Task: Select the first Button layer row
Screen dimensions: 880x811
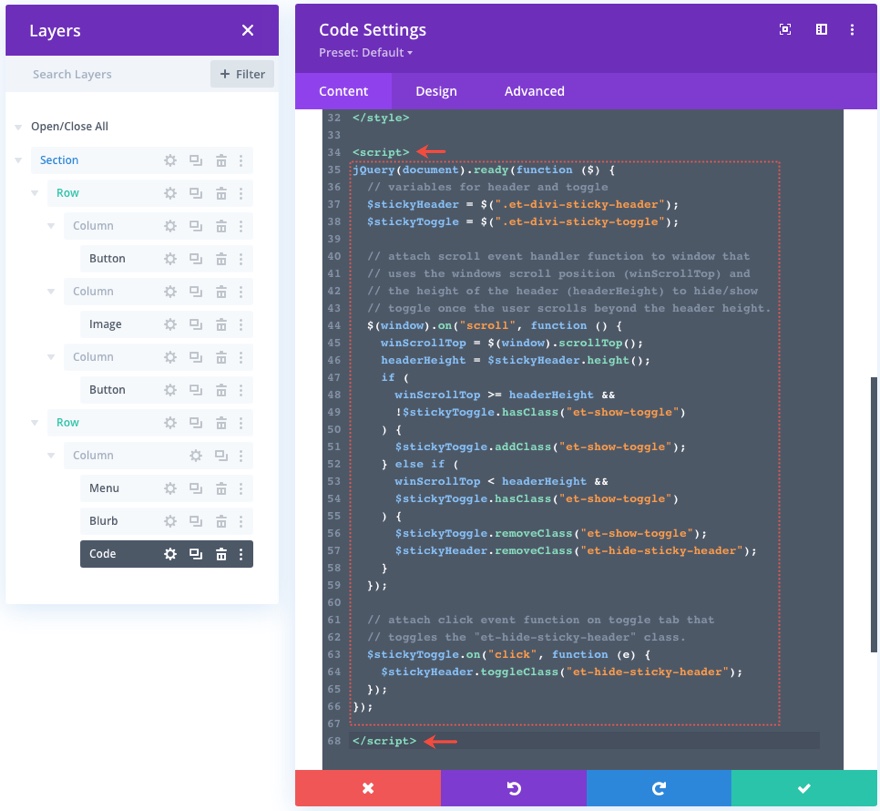Action: pos(166,259)
